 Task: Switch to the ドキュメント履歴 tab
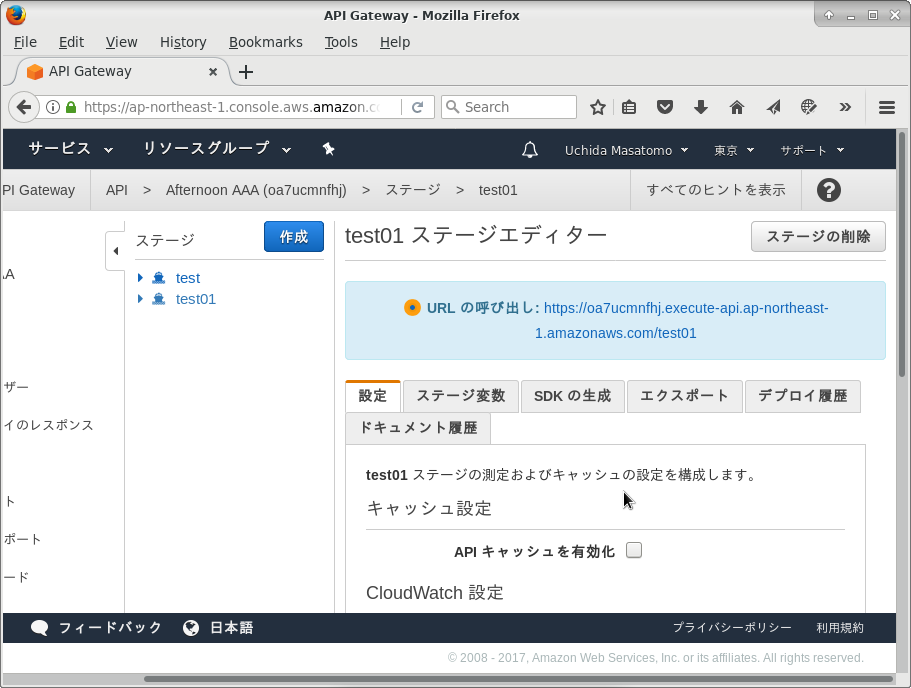click(x=418, y=428)
